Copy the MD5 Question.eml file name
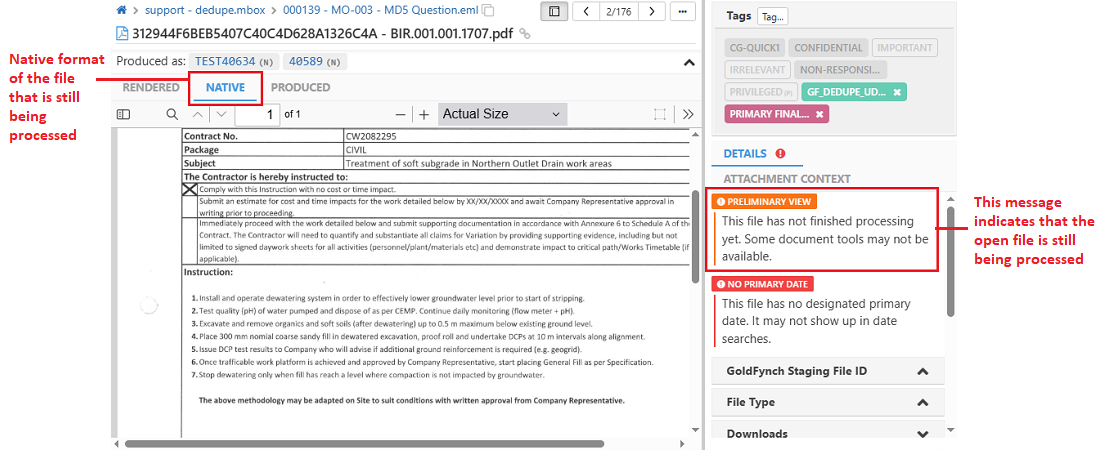This screenshot has width=1102, height=455. pyautogui.click(x=490, y=11)
